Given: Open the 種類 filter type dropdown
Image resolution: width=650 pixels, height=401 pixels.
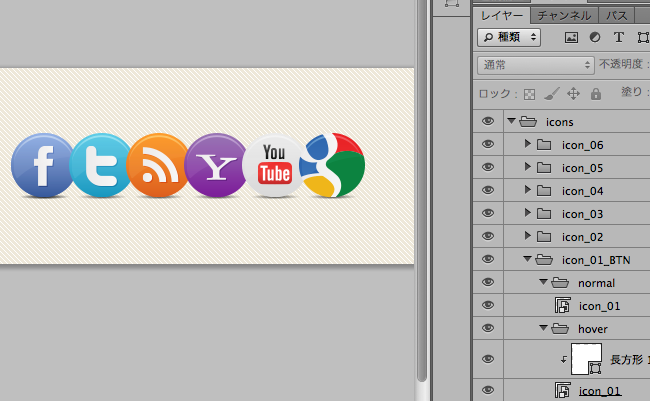Looking at the screenshot, I should tap(509, 37).
